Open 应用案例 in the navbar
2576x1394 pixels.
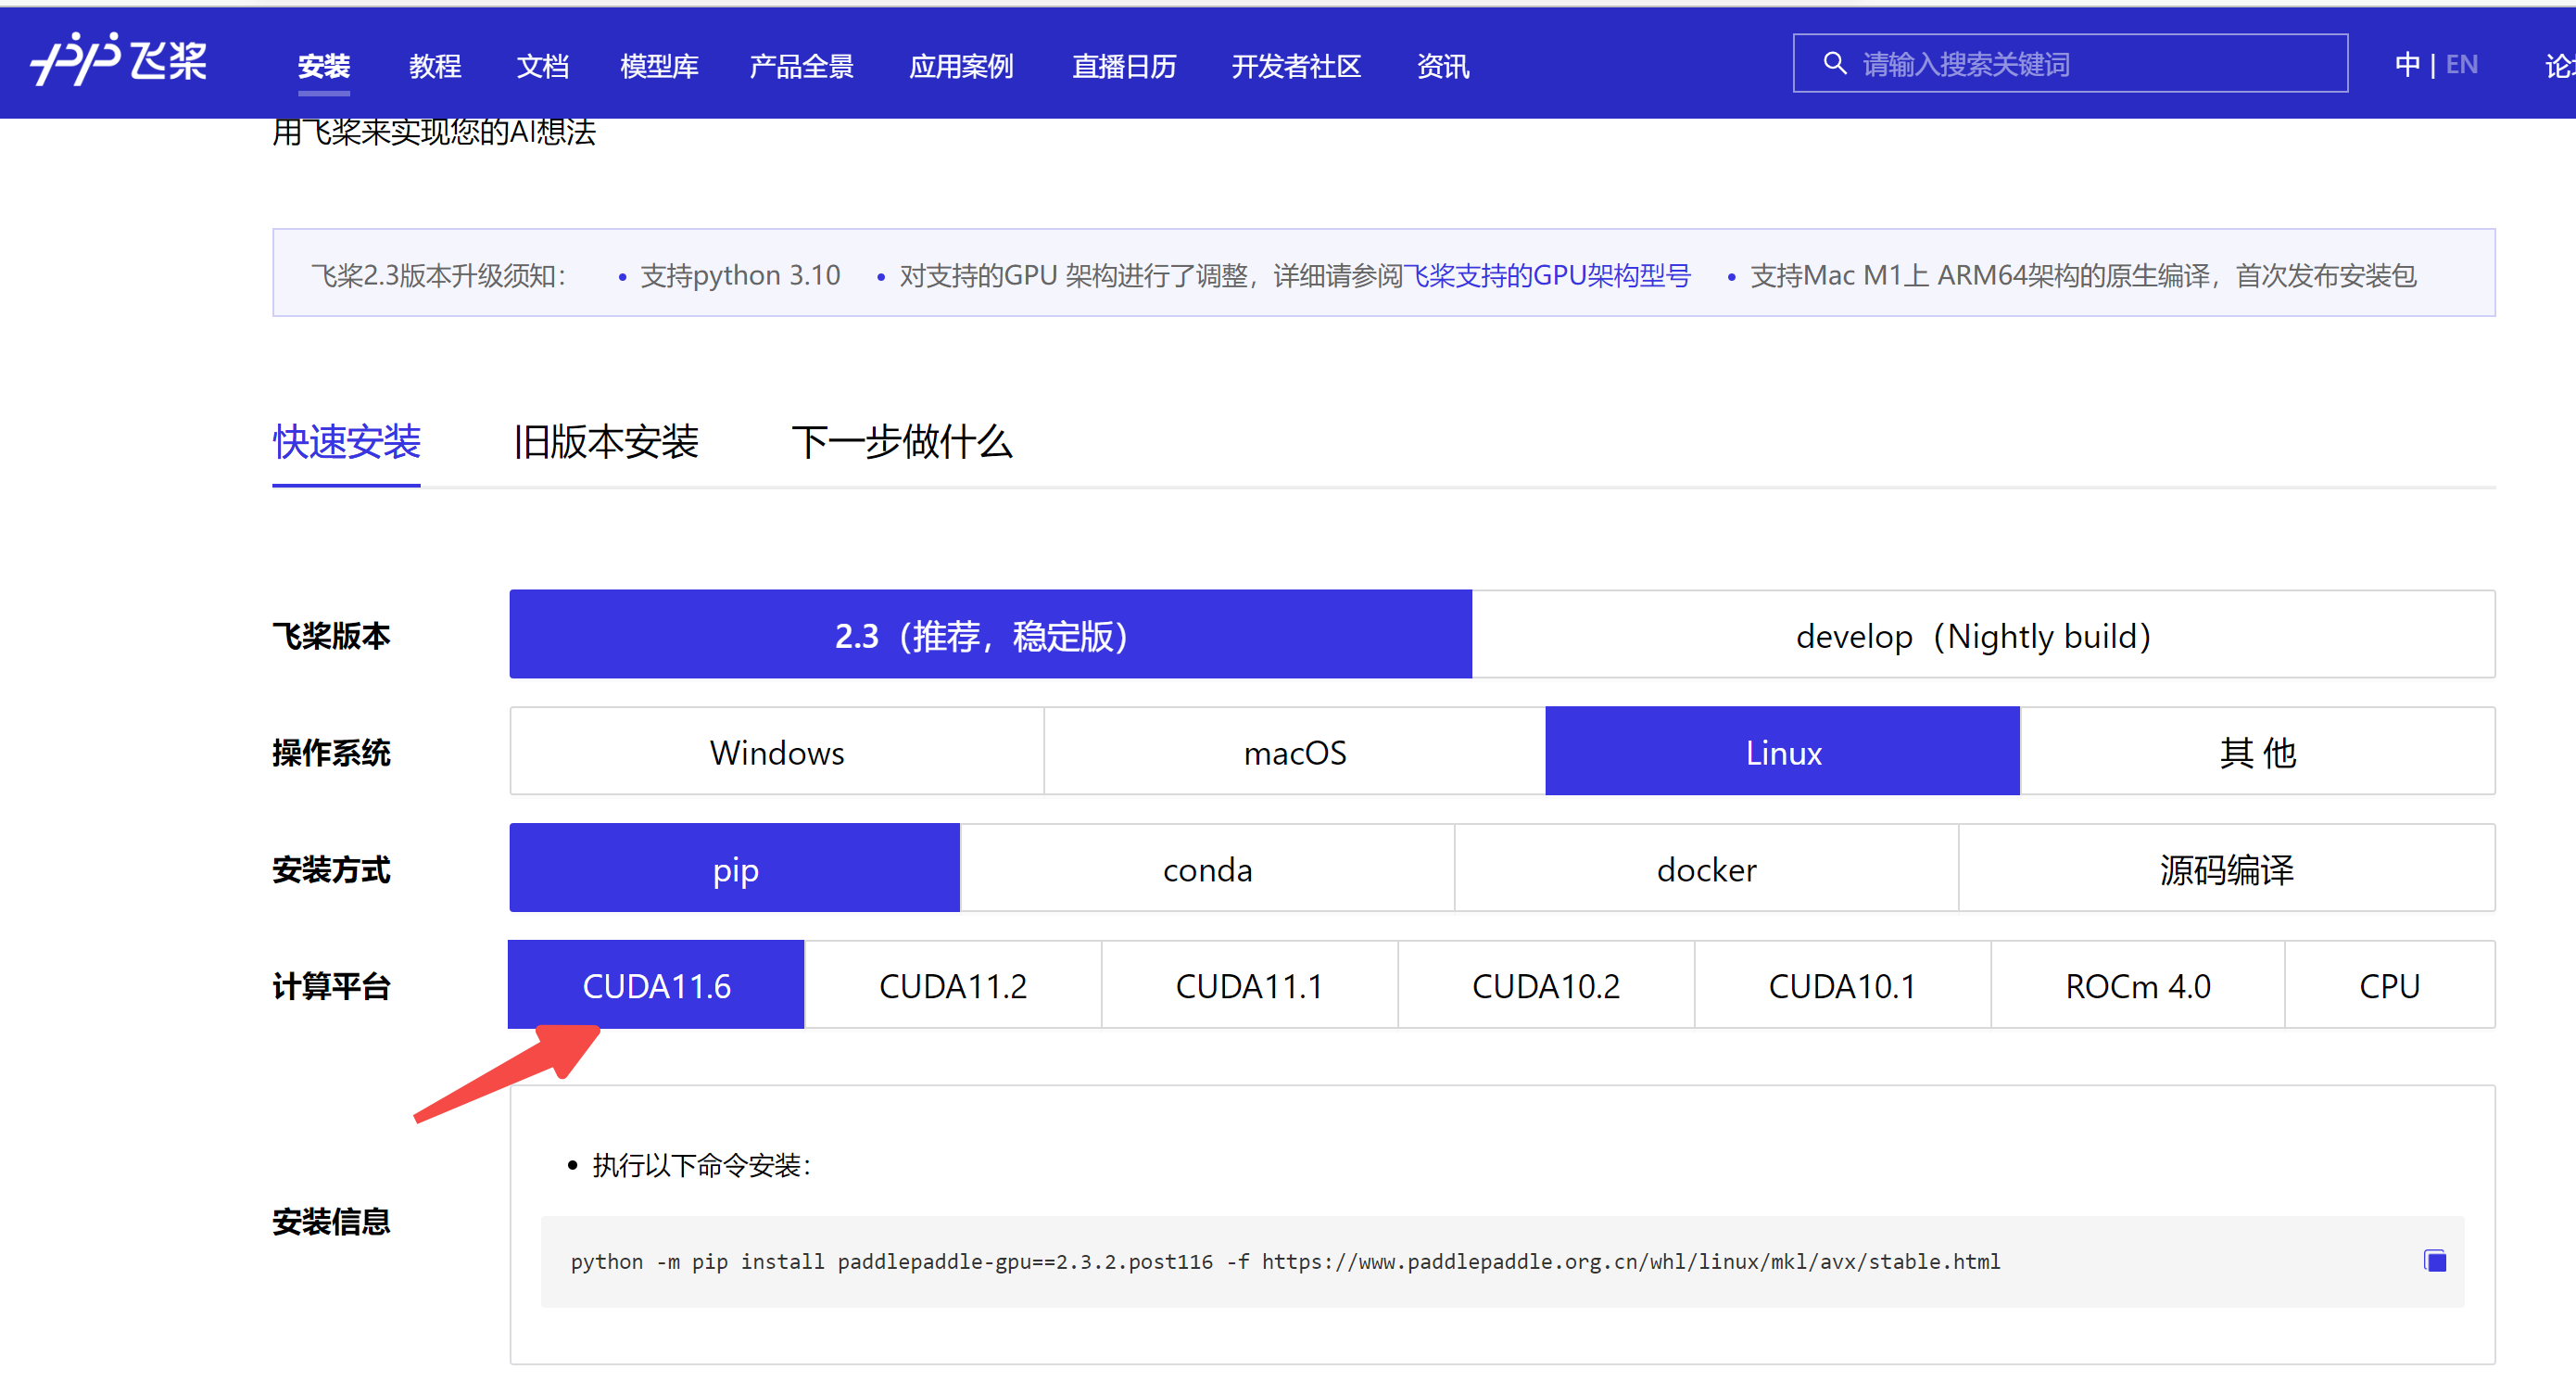coord(961,66)
